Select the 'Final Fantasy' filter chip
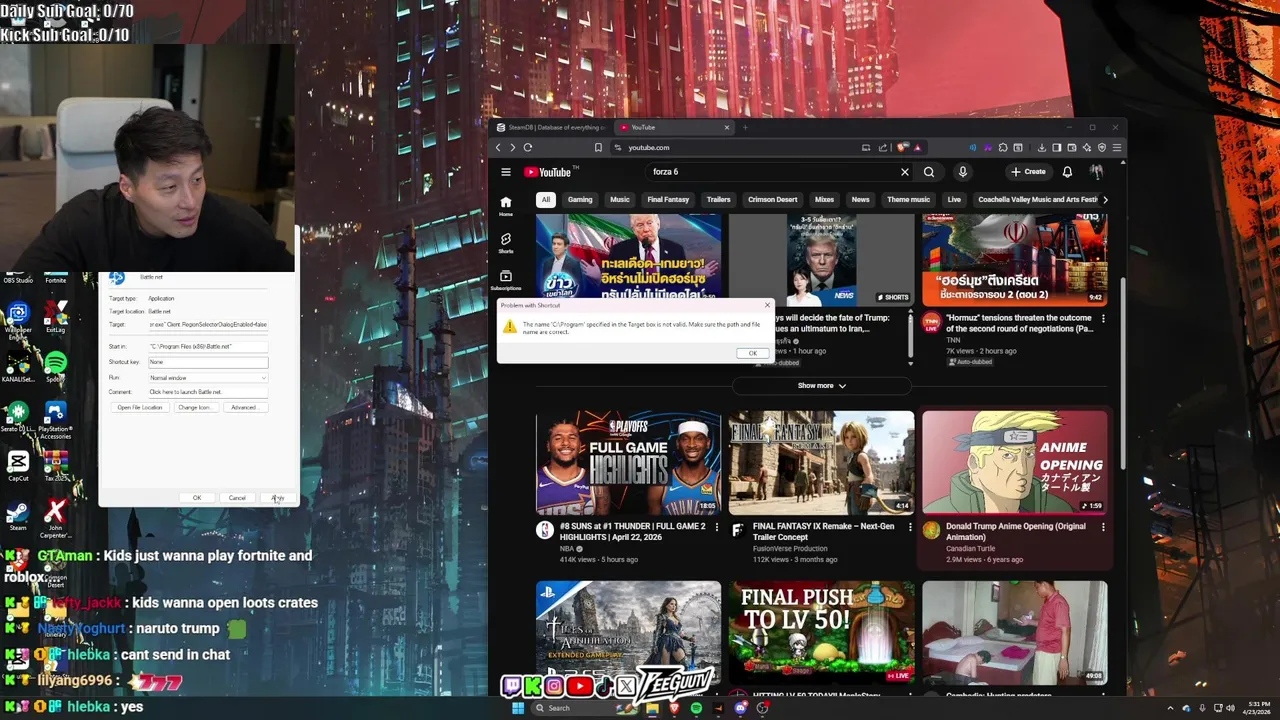The image size is (1280, 720). point(668,199)
